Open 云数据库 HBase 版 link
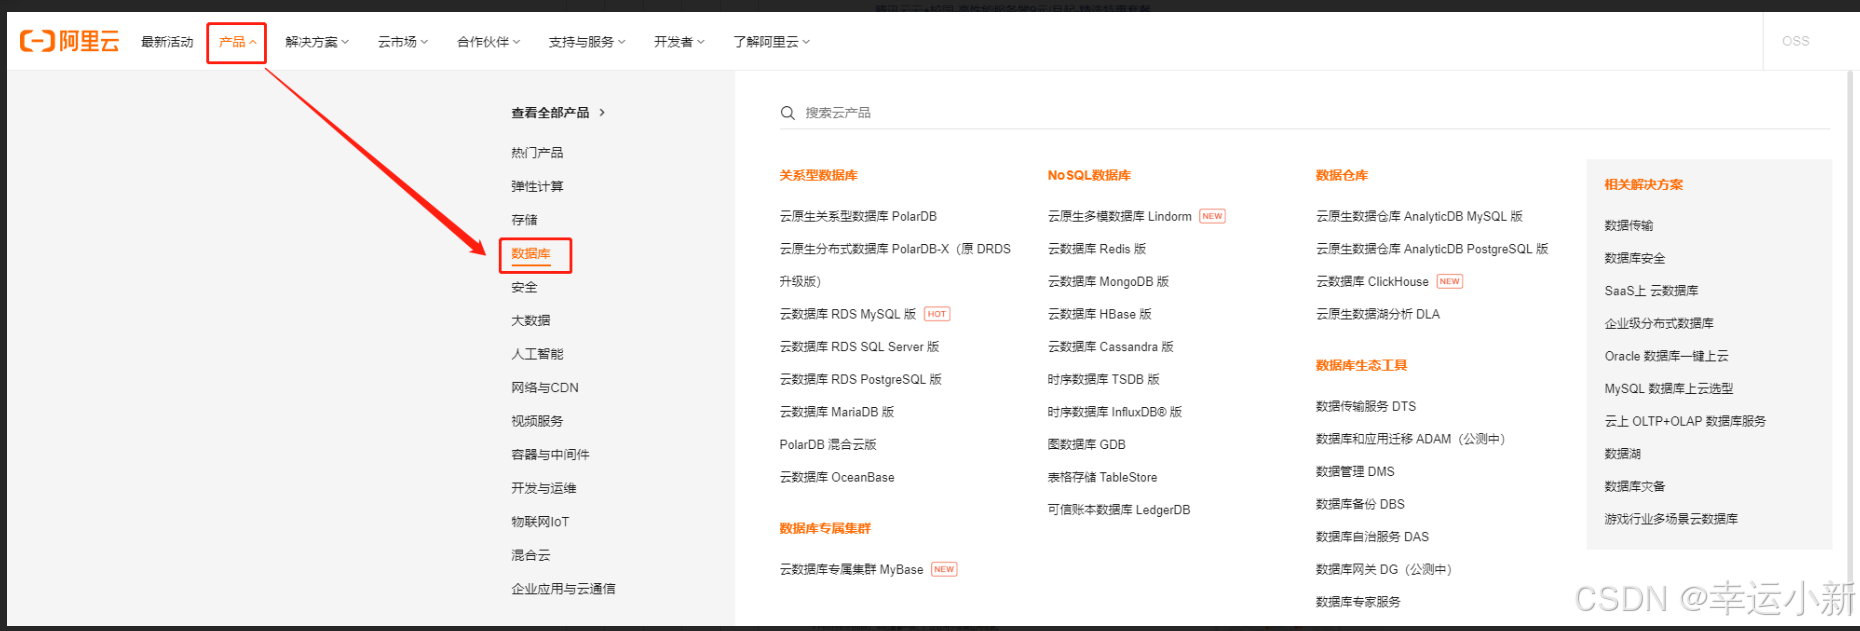The image size is (1860, 631). [1100, 315]
